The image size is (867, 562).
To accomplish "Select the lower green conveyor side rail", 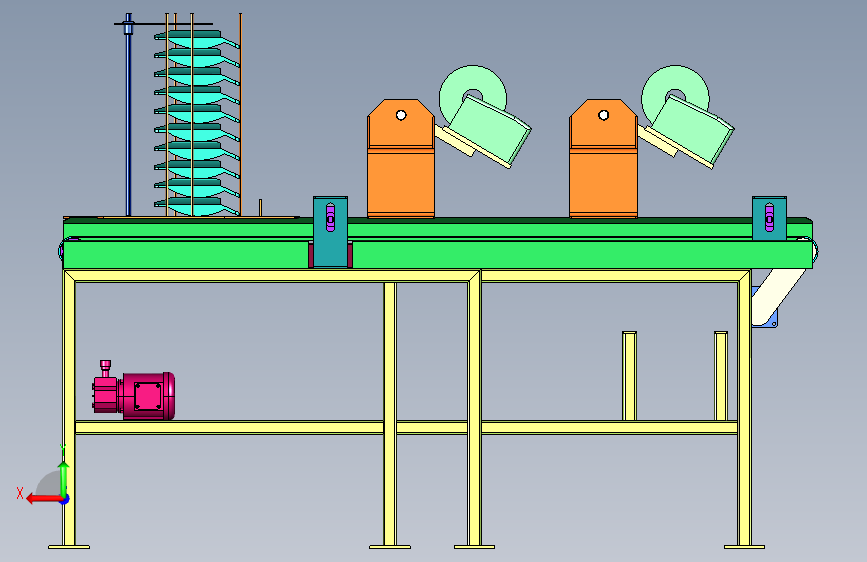I will tap(438, 254).
